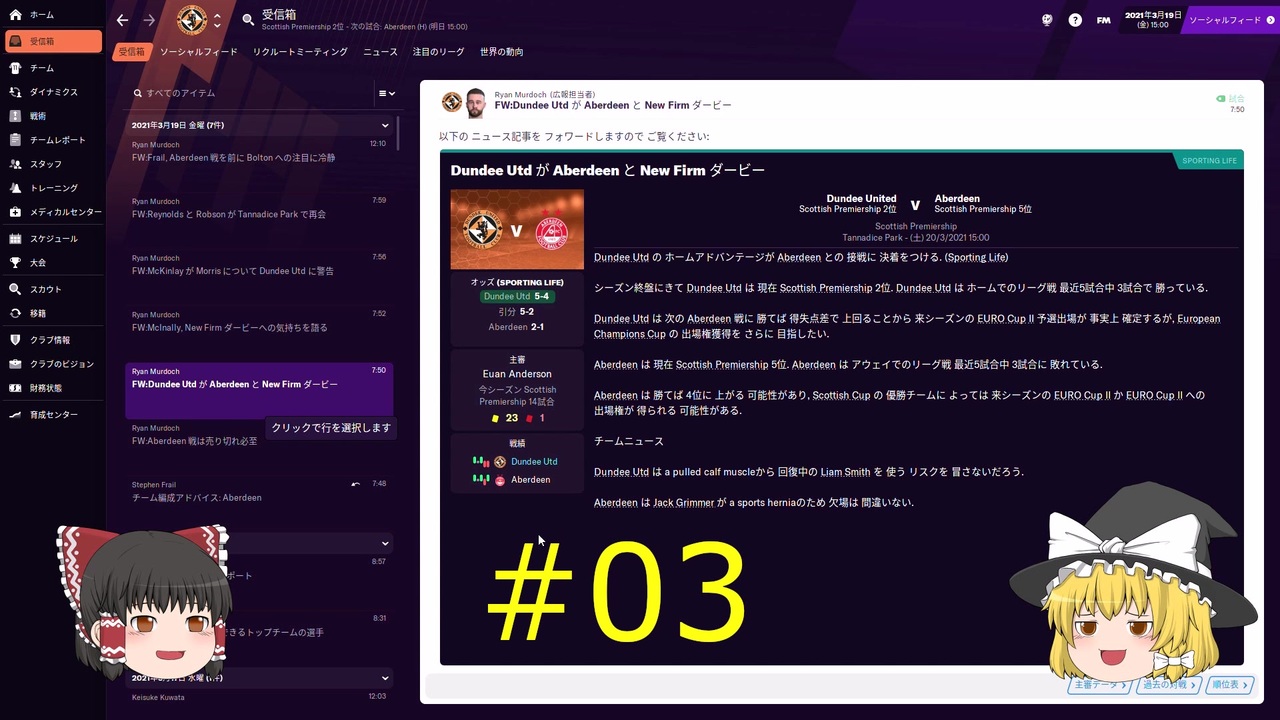This screenshot has width=1280, height=720.
Task: Select 受信箱 in the left sidebar
Action: click(53, 41)
